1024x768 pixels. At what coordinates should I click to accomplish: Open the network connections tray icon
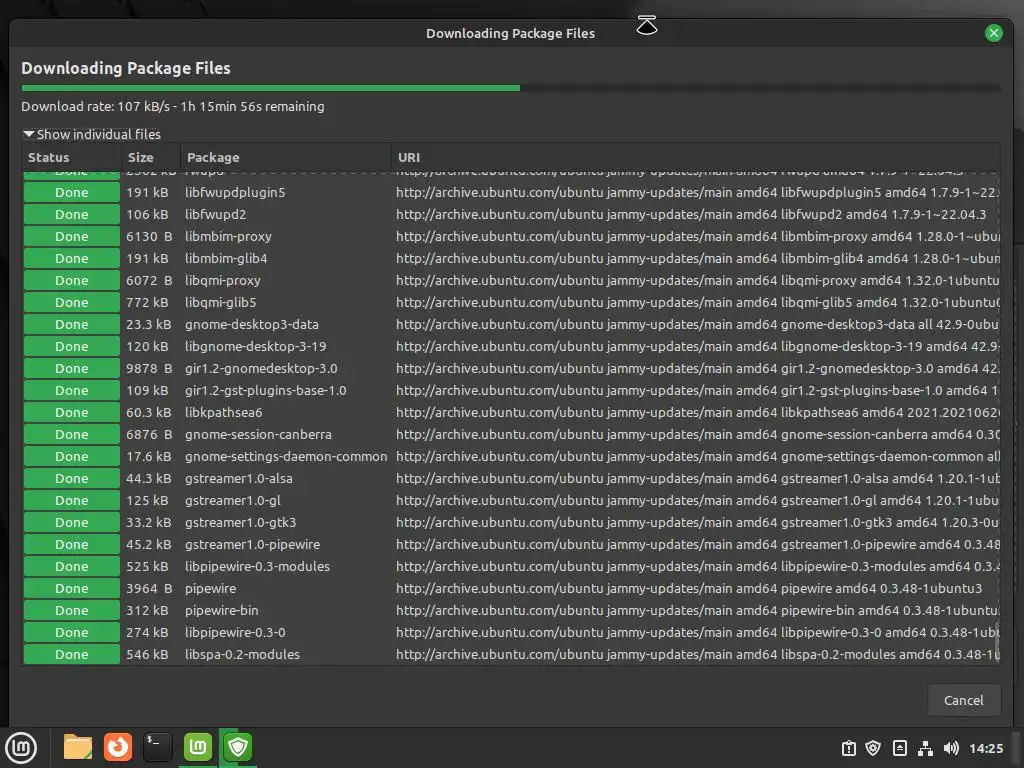(925, 748)
